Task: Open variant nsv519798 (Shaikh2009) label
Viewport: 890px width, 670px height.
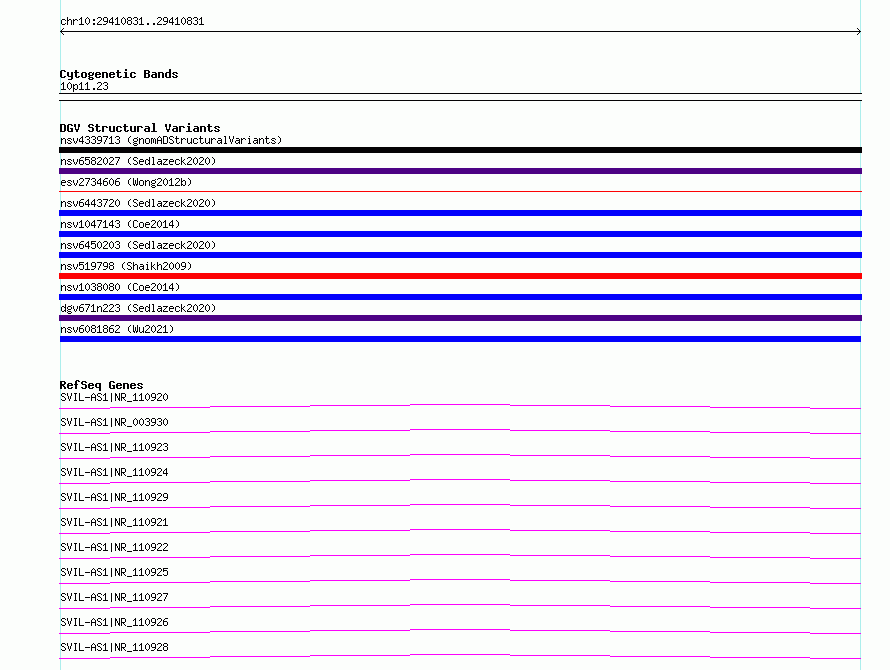Action: click(126, 266)
